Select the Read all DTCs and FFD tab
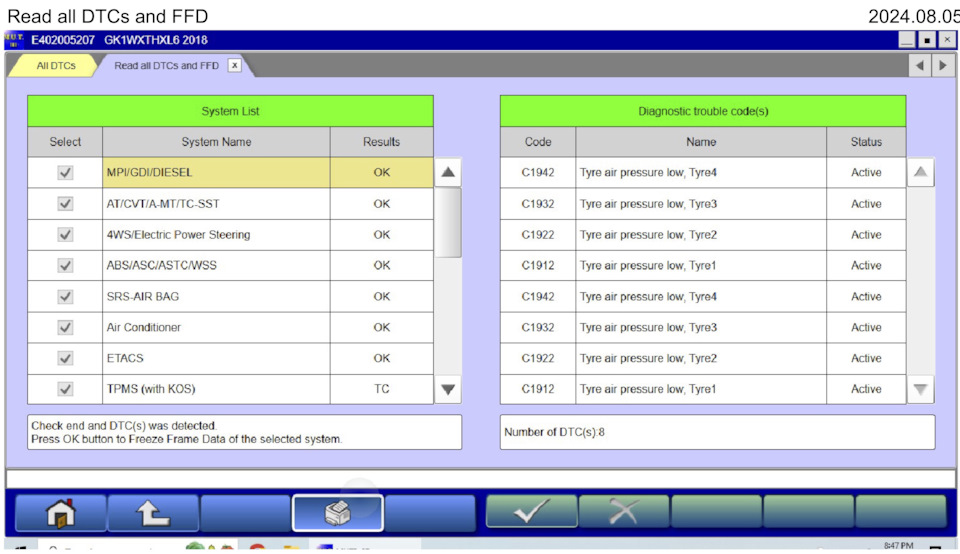Image resolution: width=960 pixels, height=554 pixels. tap(166, 66)
